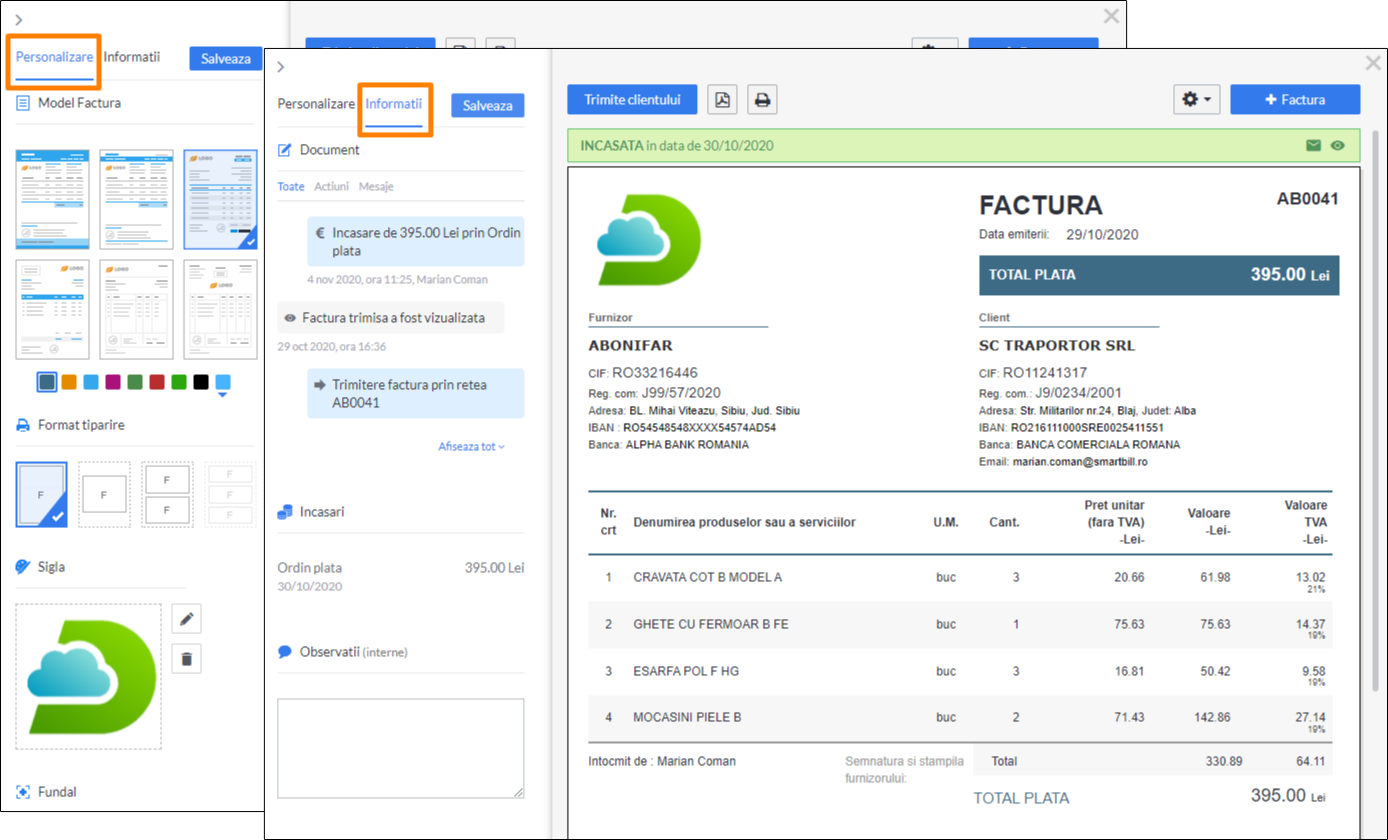Export the invoice as PDF
The image size is (1388, 840).
724,99
